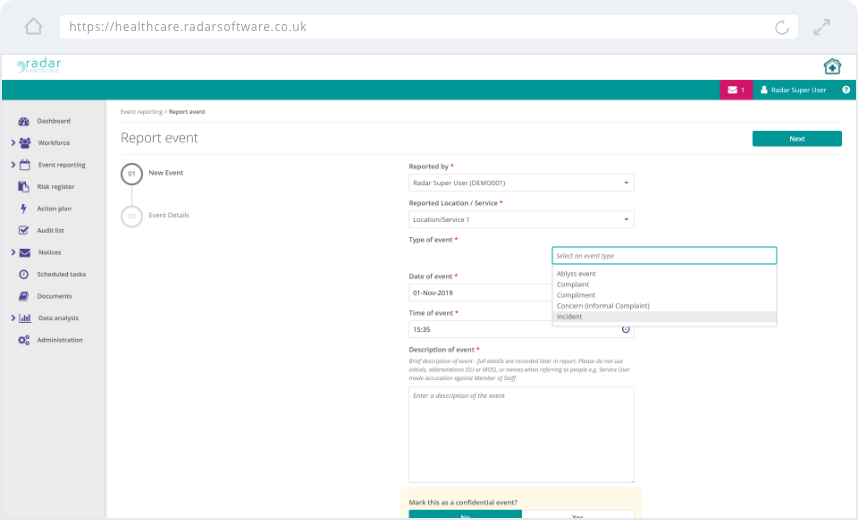Image resolution: width=858 pixels, height=520 pixels.
Task: Choose Concern (Informal Complaint) option
Action: pyautogui.click(x=664, y=306)
